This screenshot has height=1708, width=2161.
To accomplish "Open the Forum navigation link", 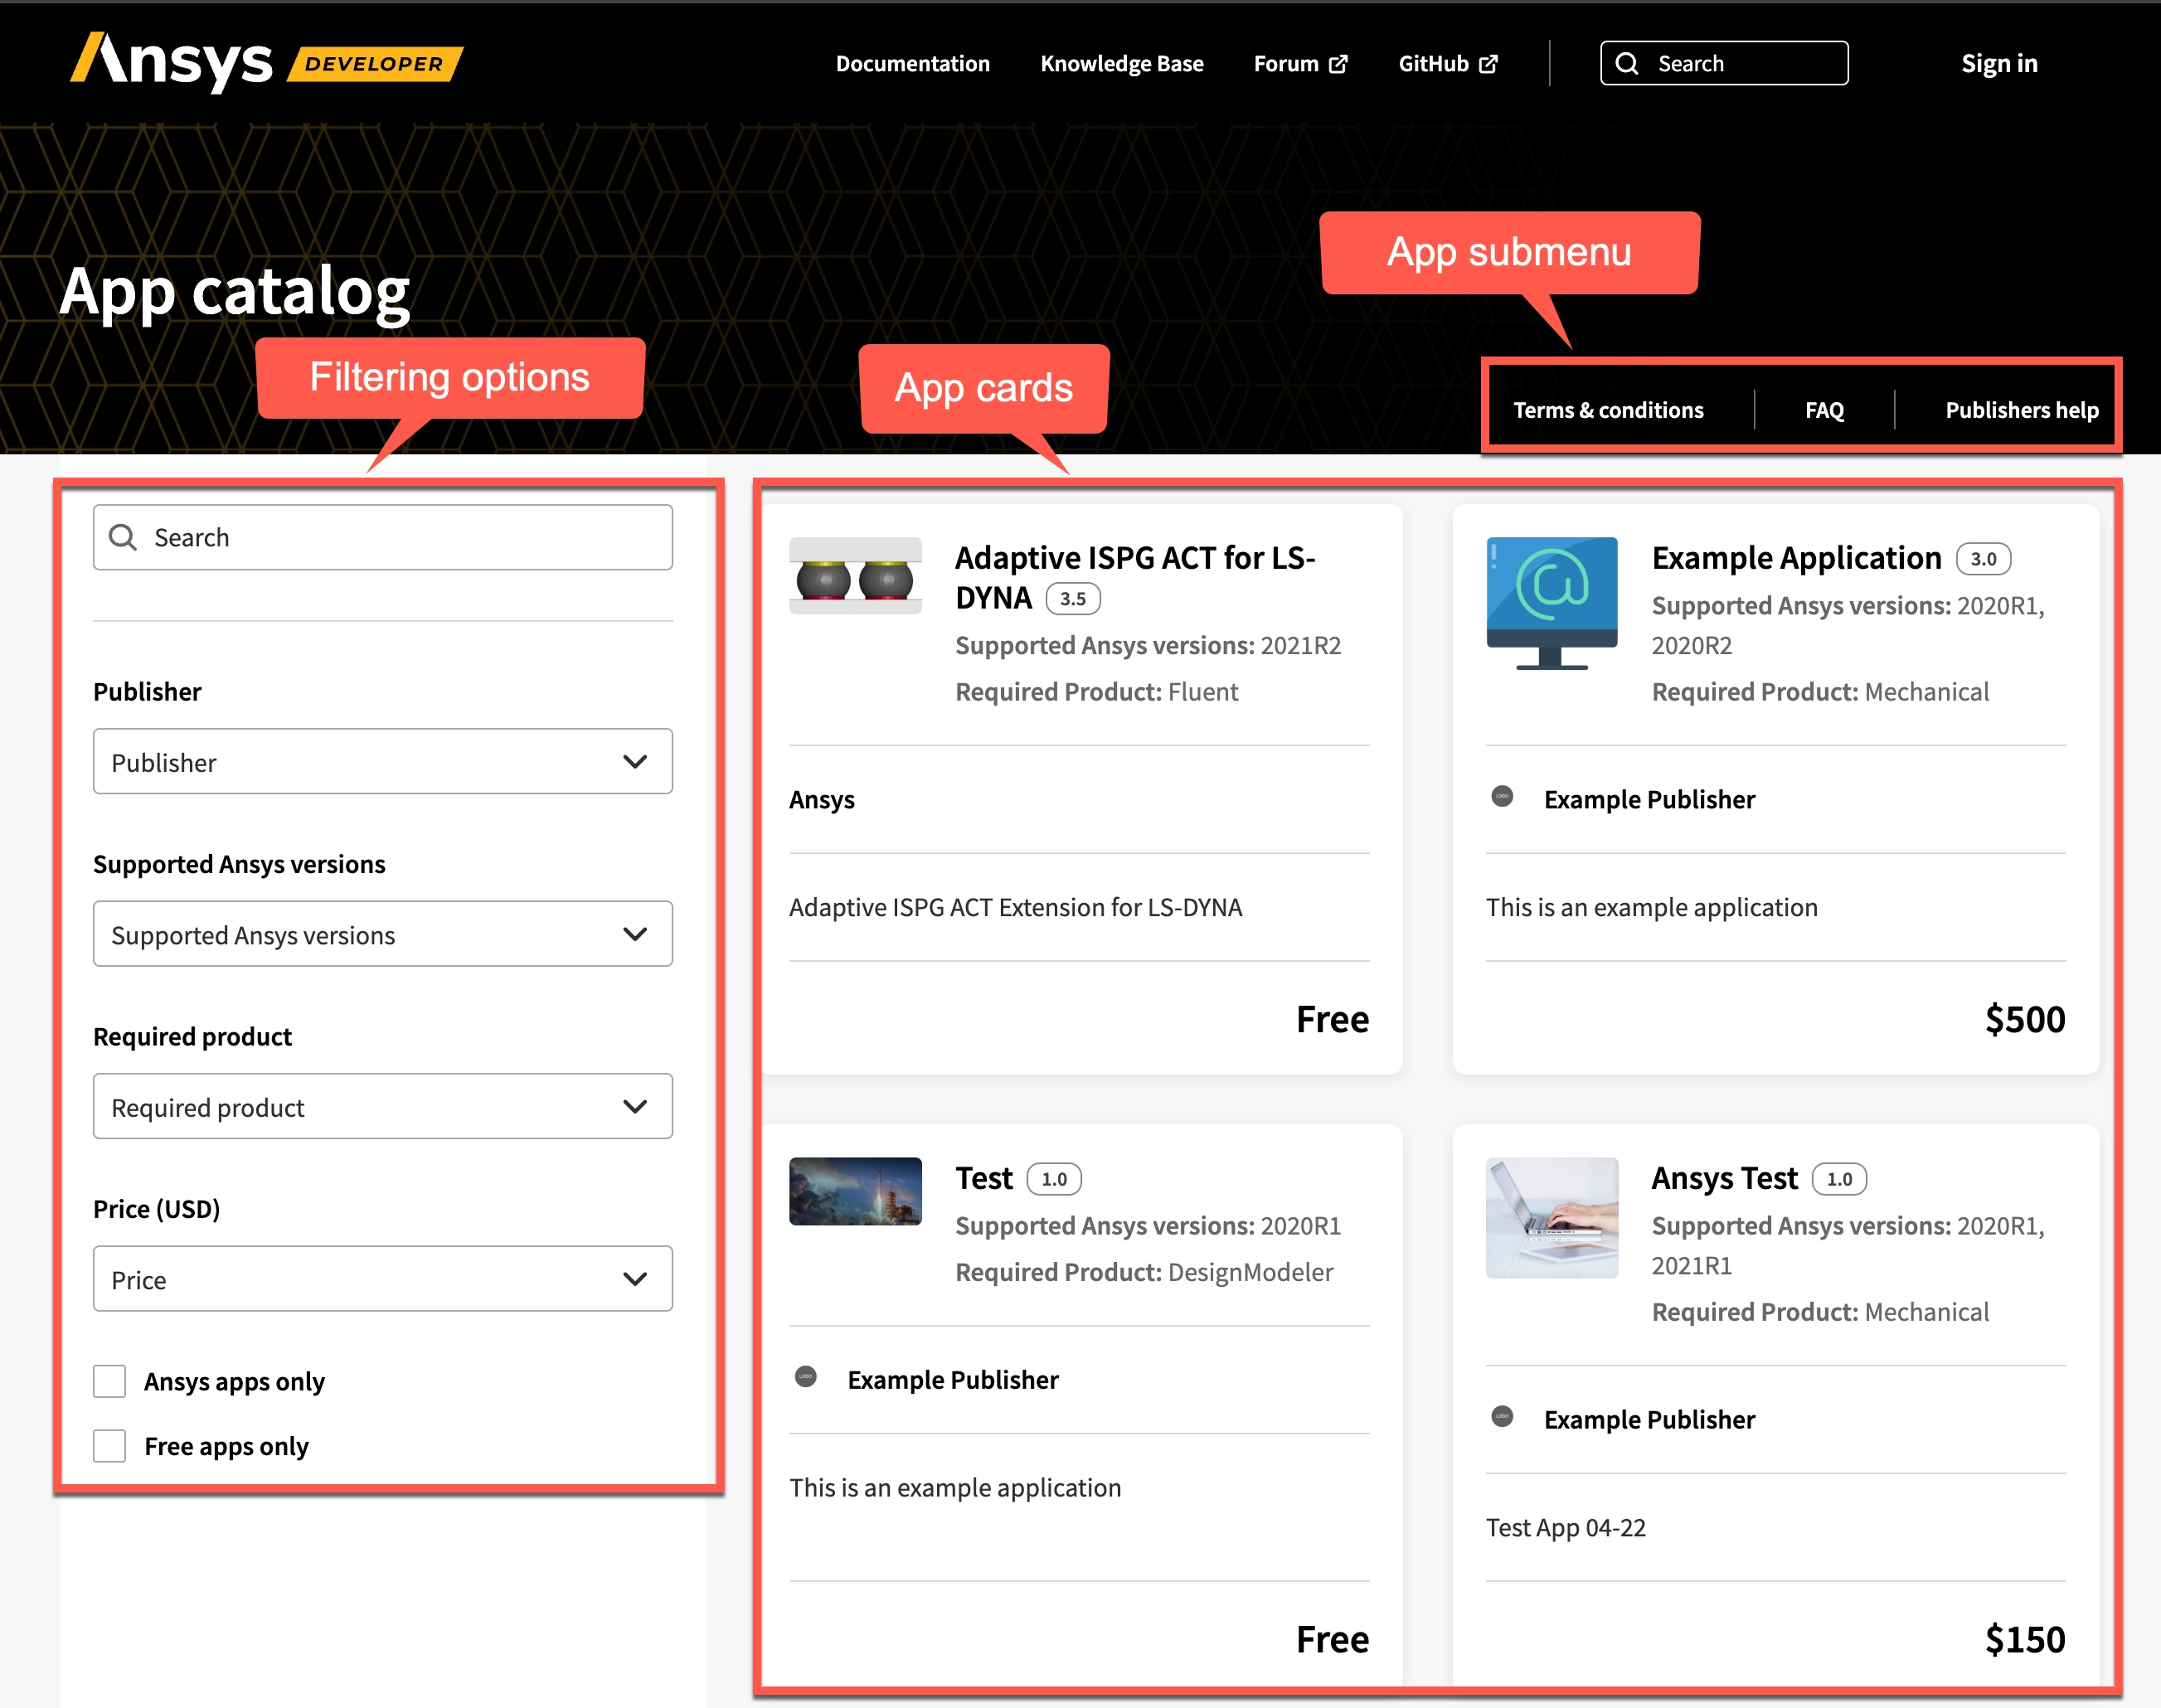I will click(x=1301, y=64).
